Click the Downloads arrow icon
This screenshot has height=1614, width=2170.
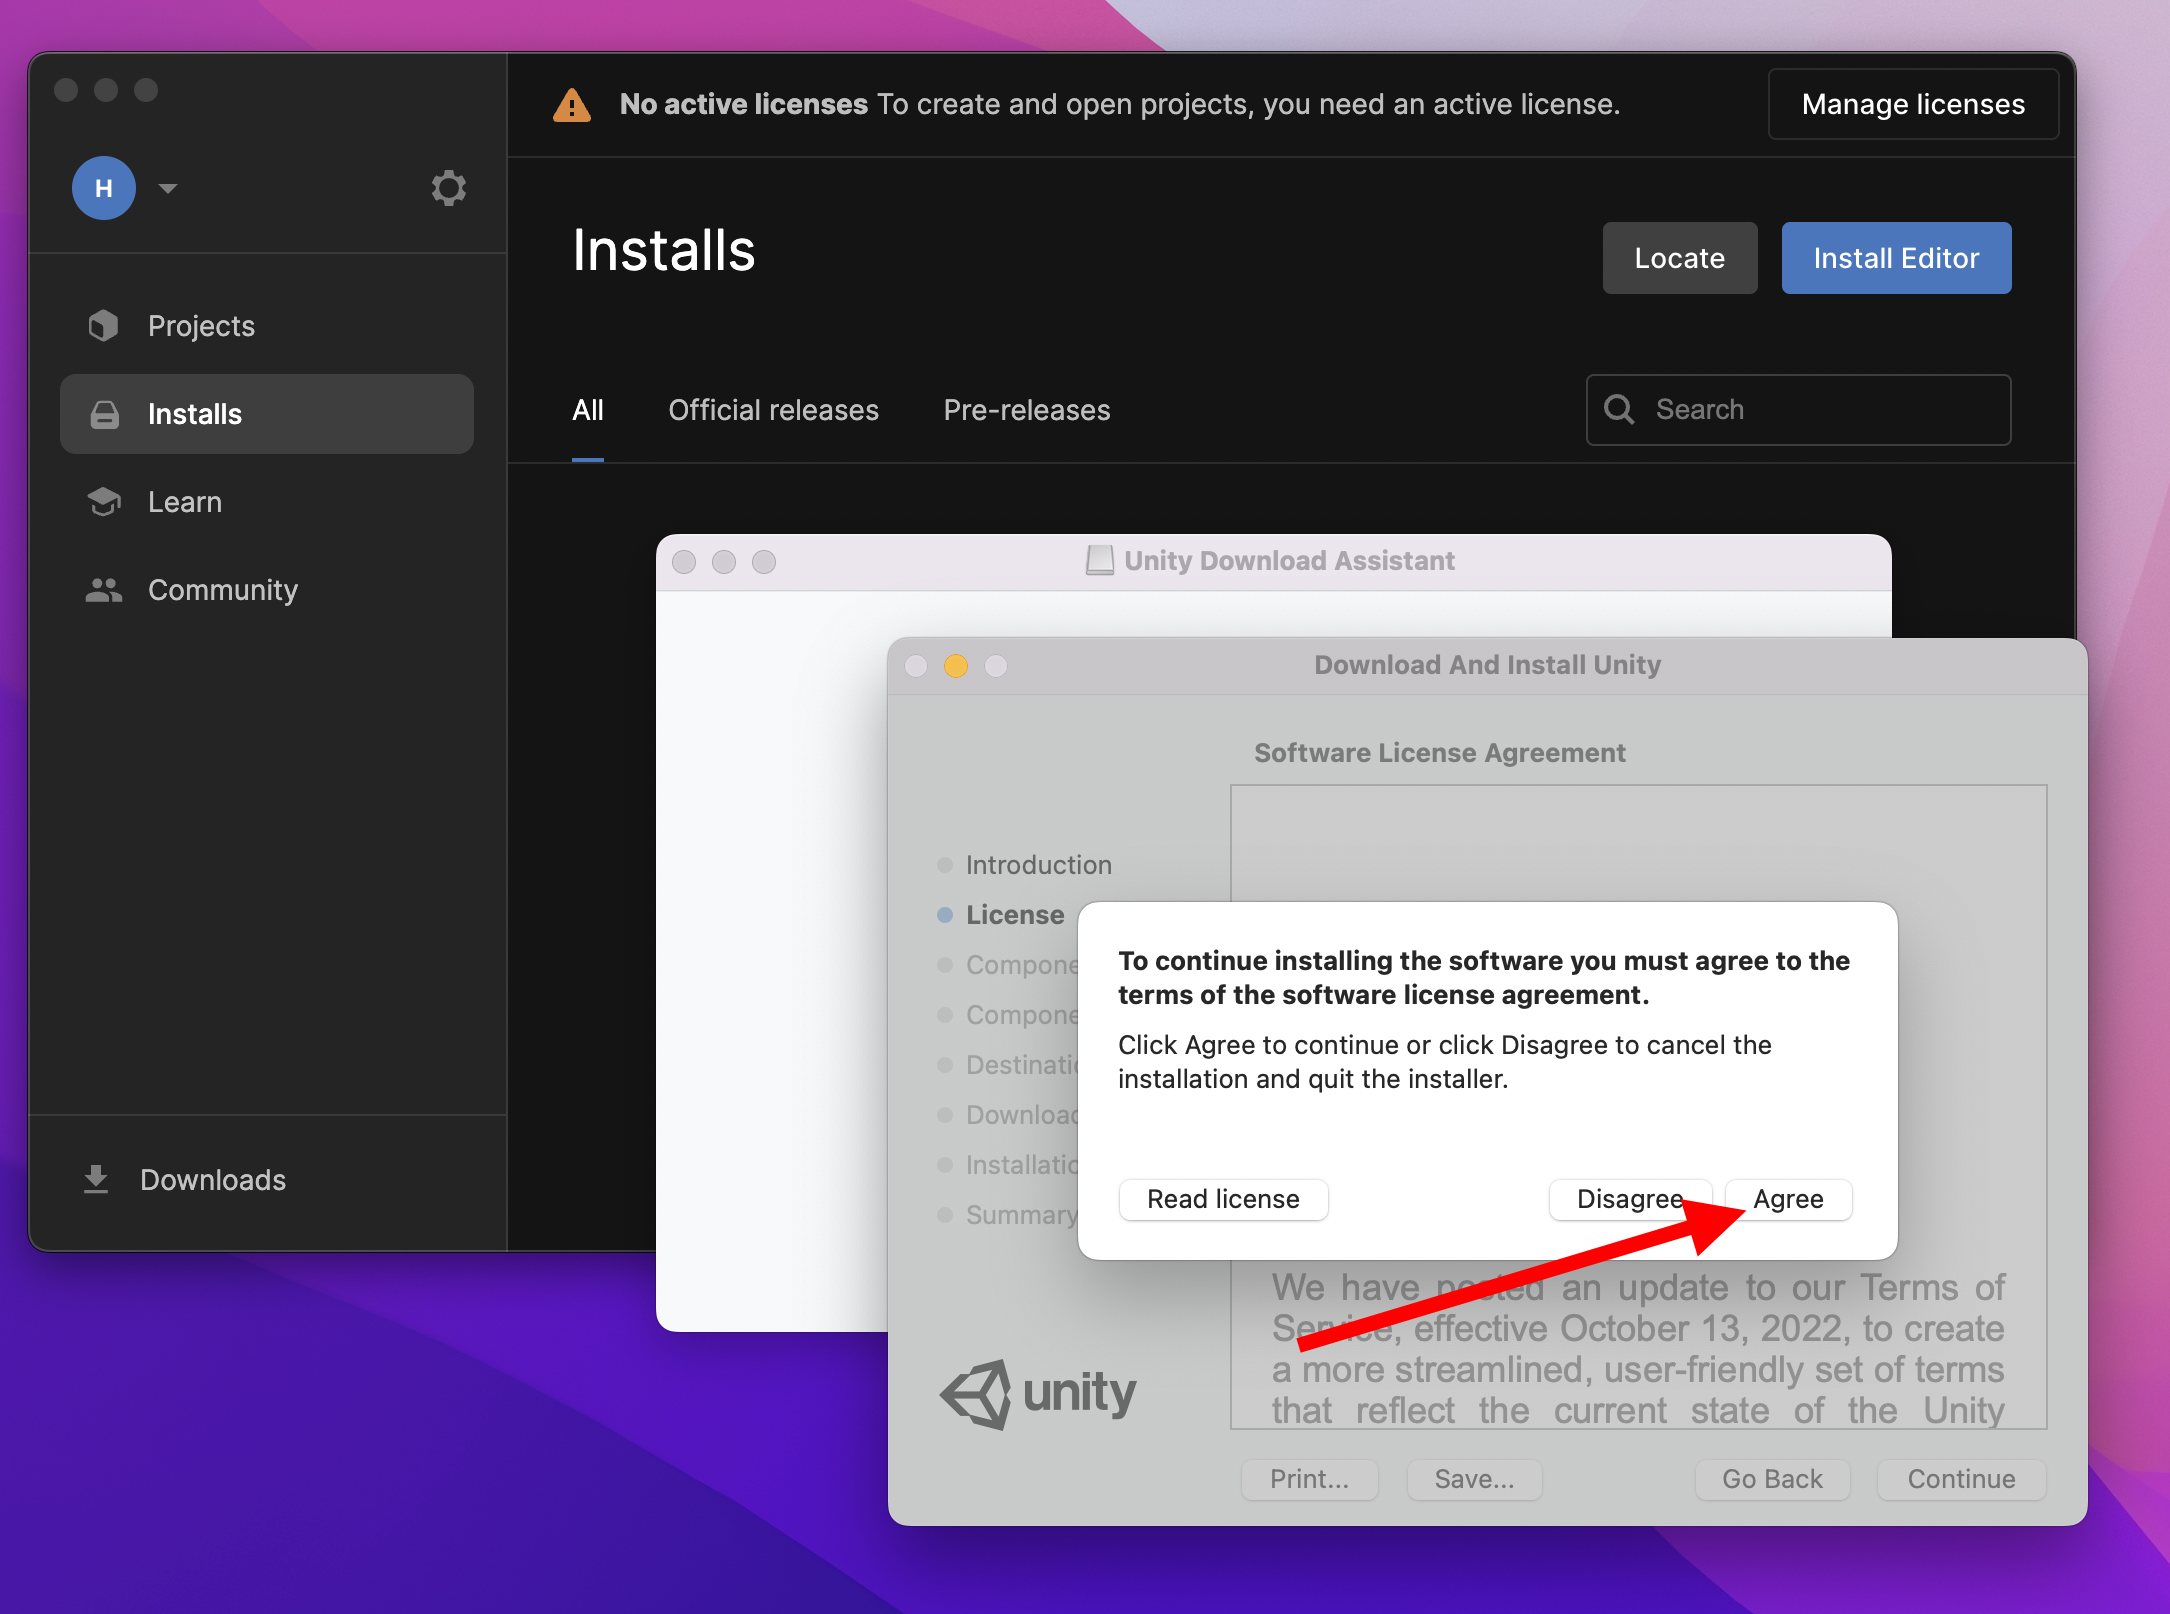coord(96,1180)
